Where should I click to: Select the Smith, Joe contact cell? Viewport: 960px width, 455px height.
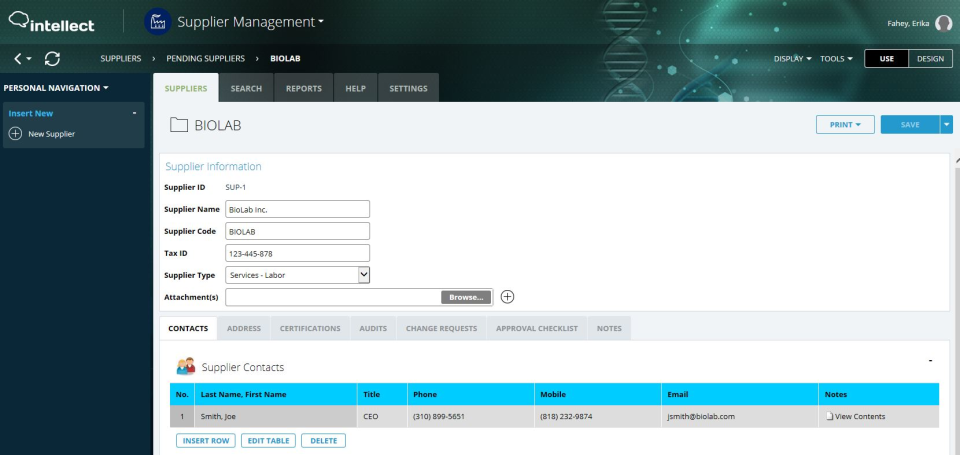point(276,416)
